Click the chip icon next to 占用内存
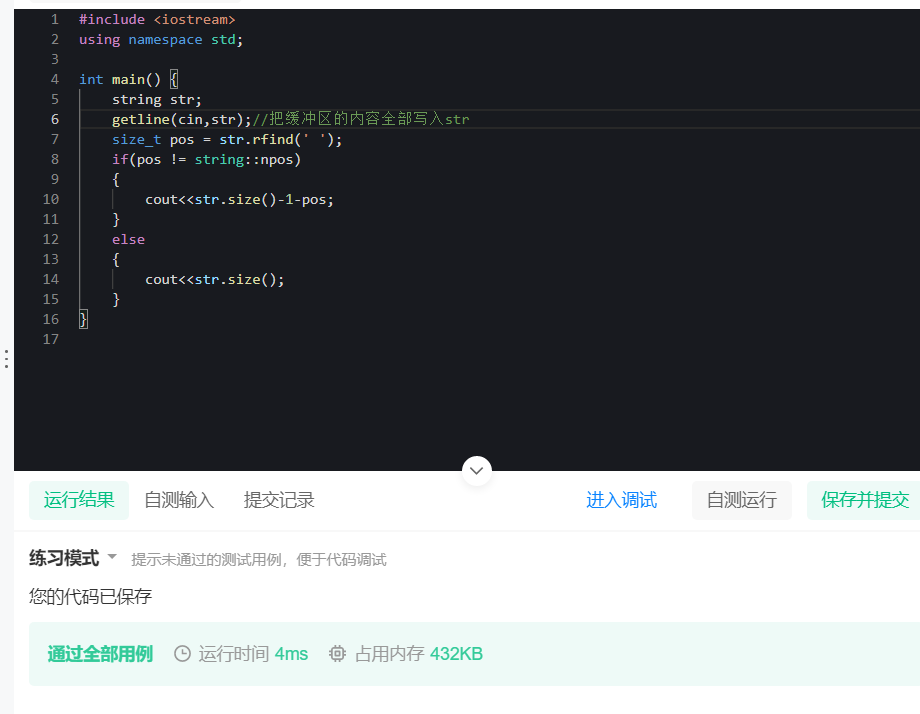Viewport: 920px width, 714px height. [337, 654]
